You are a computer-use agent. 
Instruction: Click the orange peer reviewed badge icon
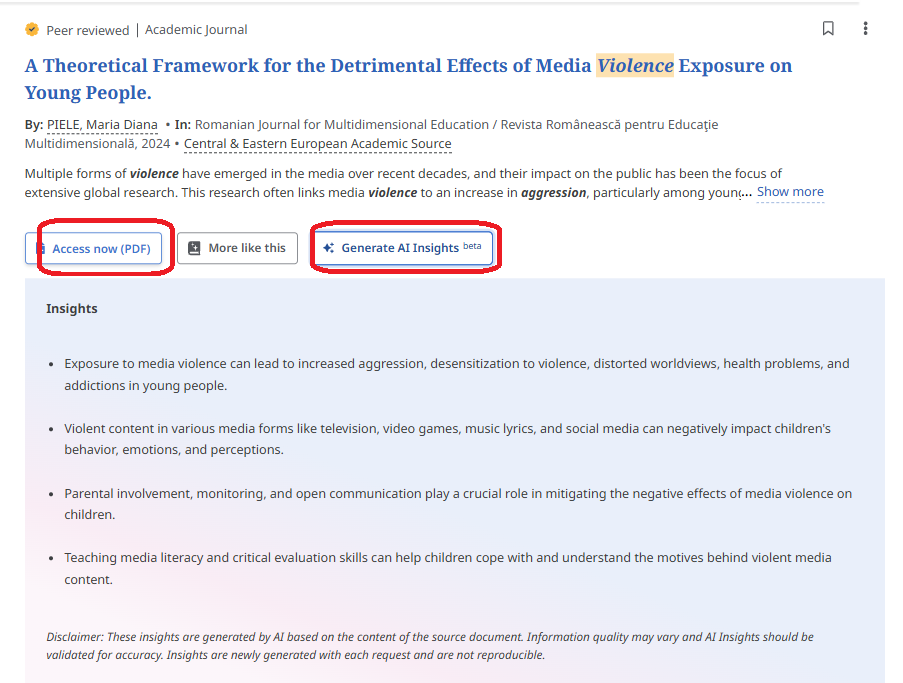pos(32,30)
